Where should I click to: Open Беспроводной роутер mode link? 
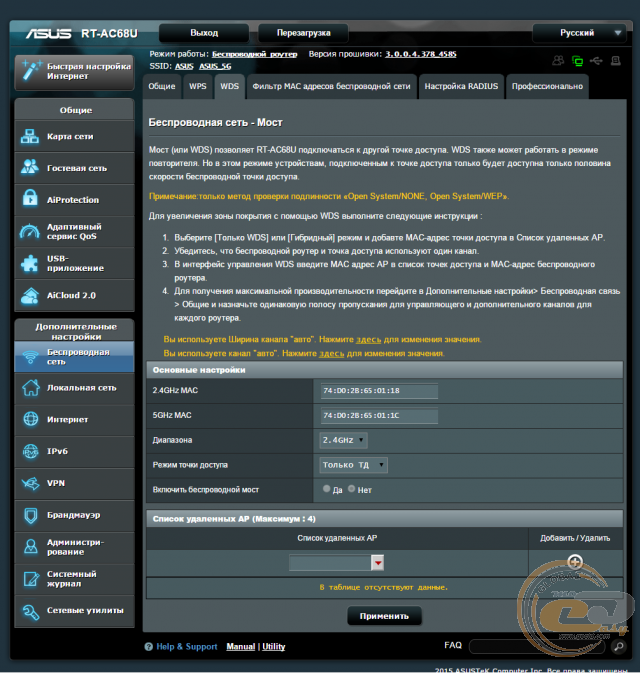(x=255, y=54)
